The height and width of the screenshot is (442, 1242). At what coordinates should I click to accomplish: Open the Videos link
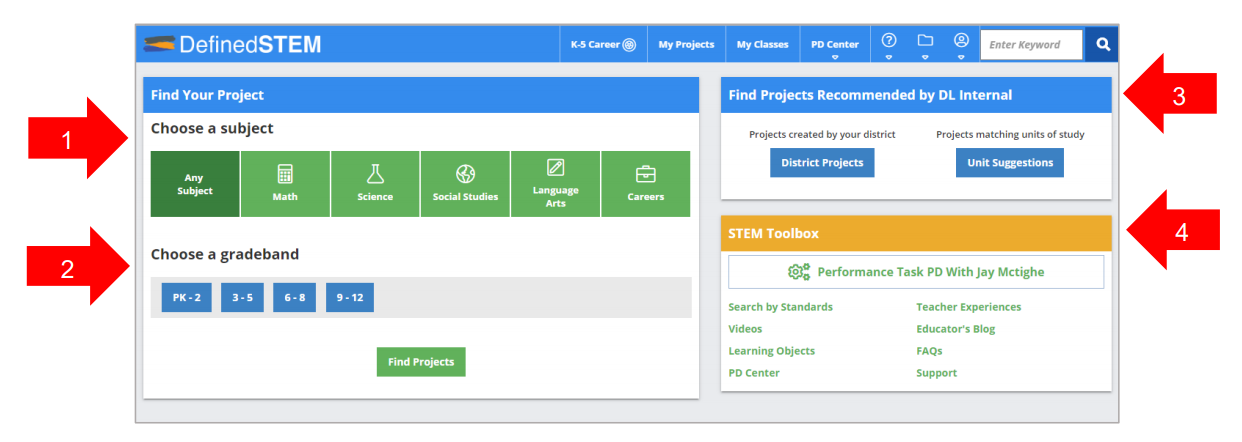[x=746, y=329]
